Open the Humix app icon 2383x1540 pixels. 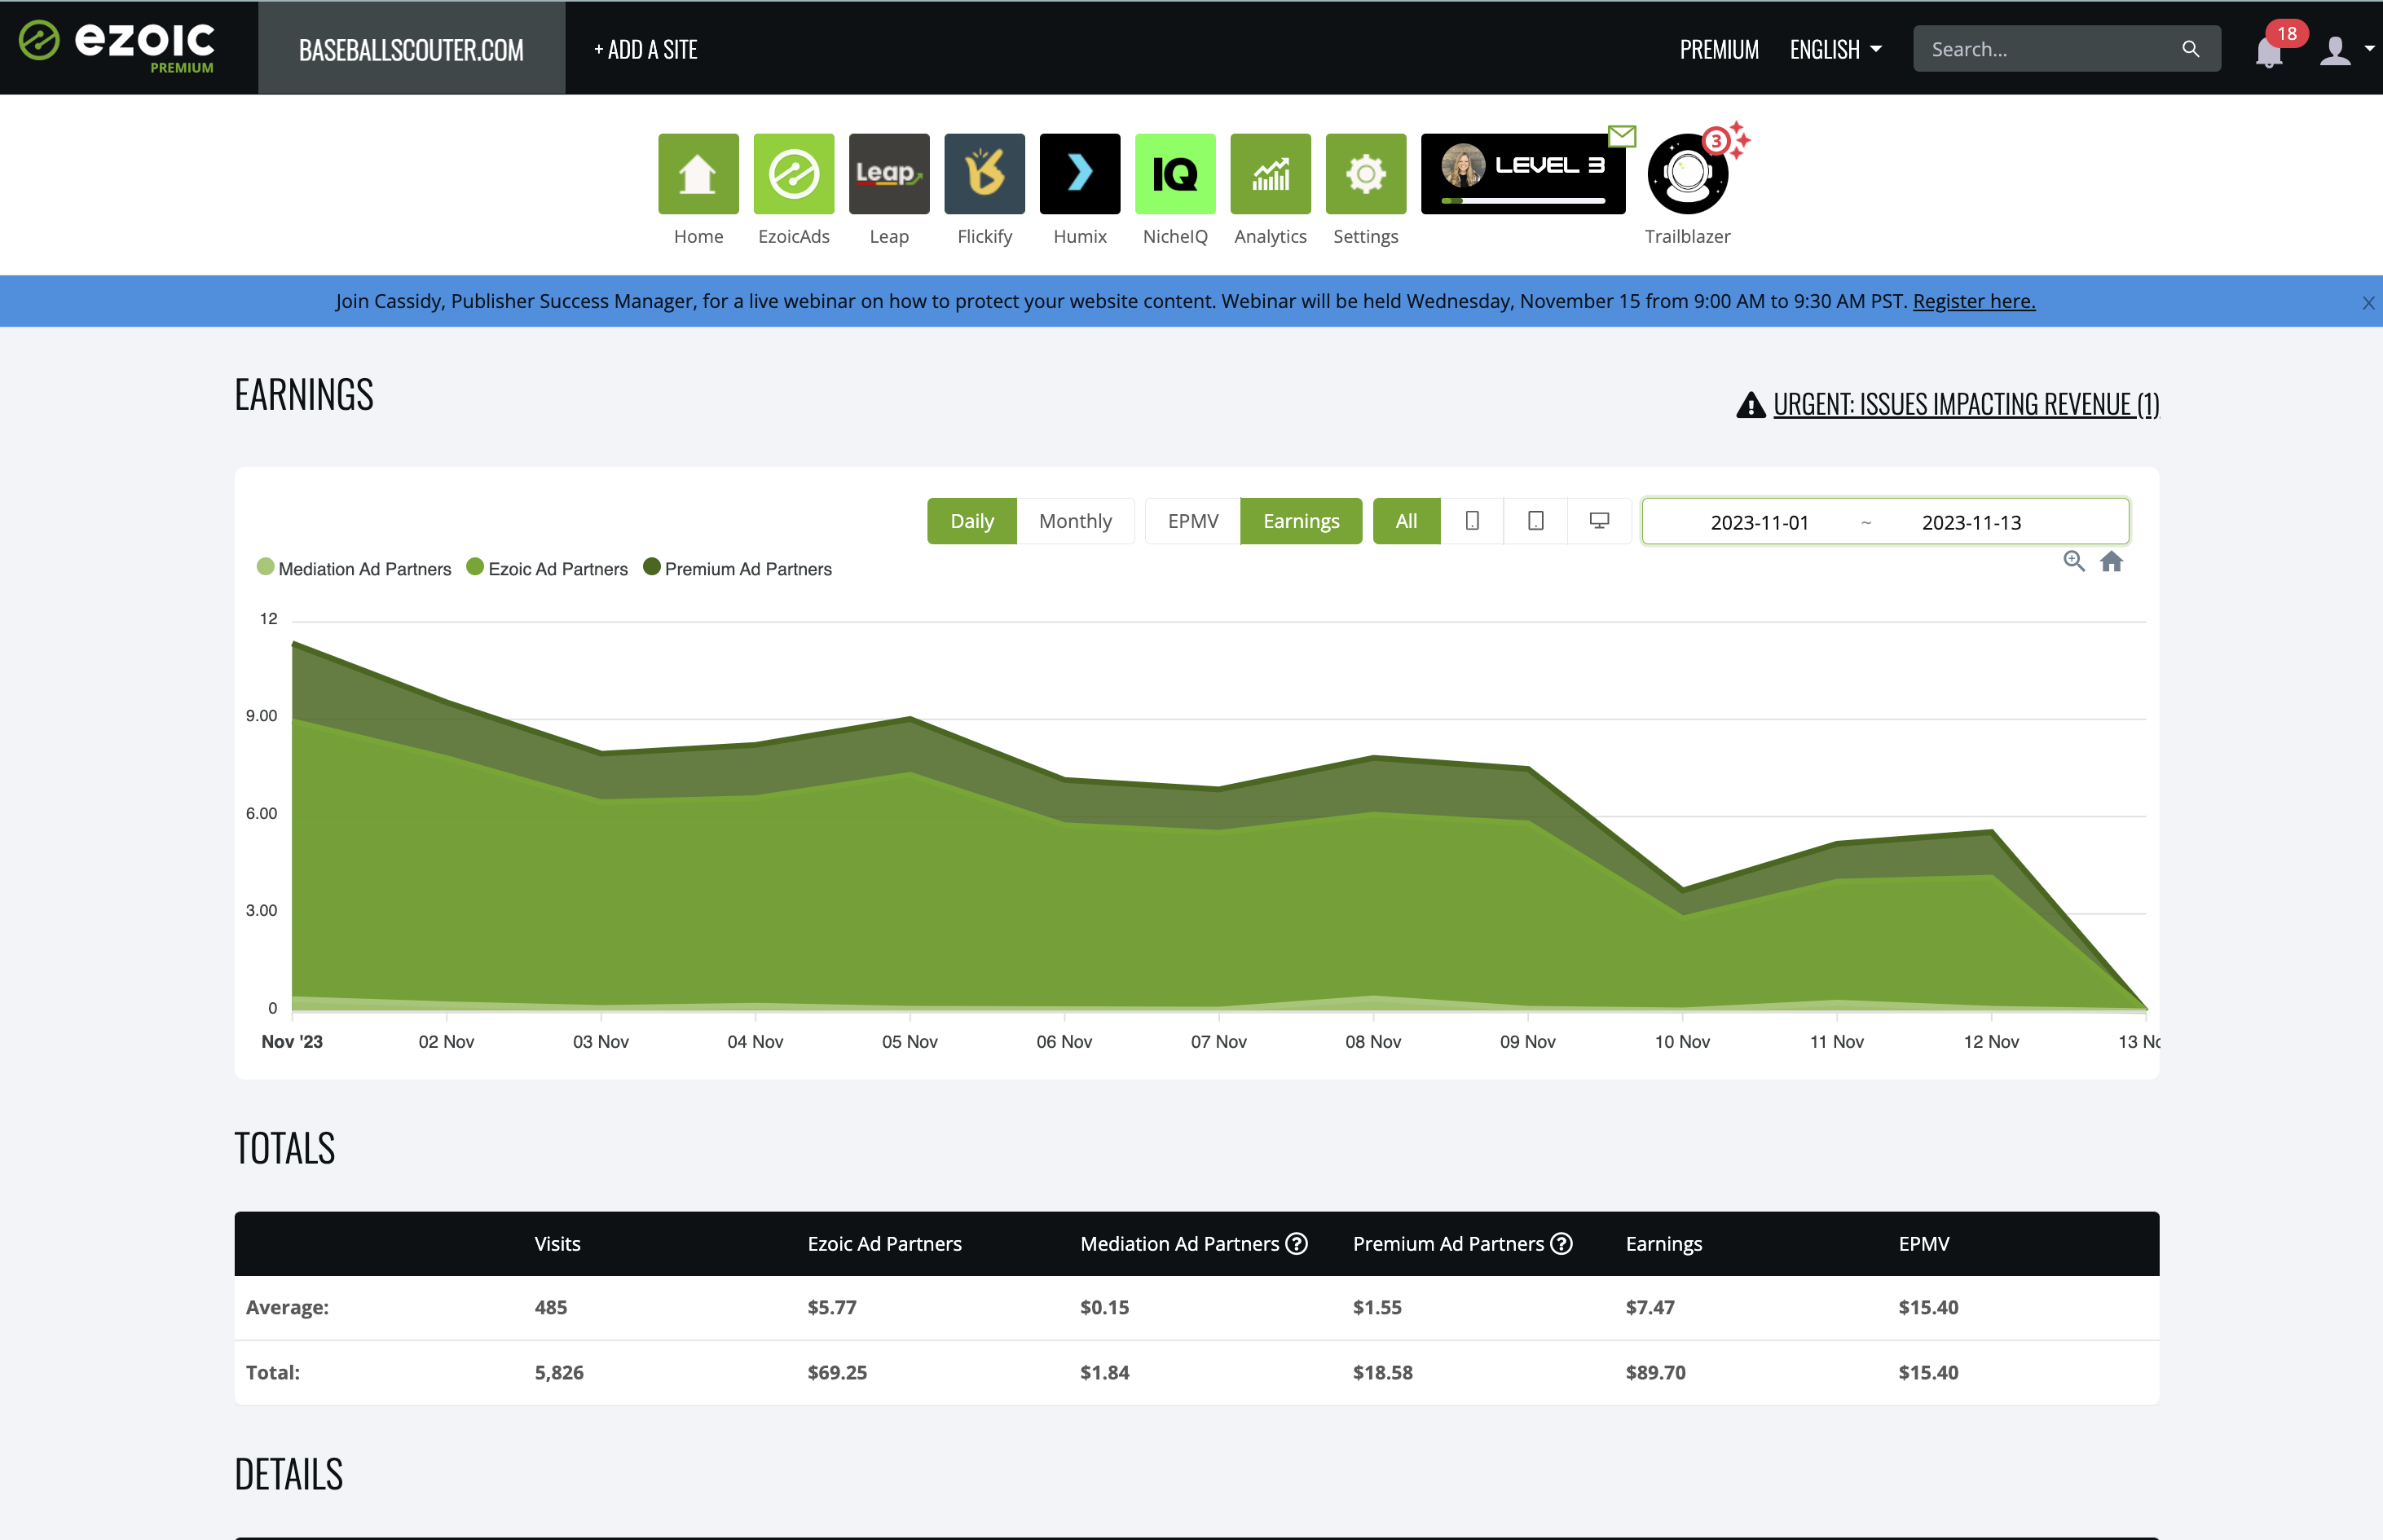tap(1080, 173)
